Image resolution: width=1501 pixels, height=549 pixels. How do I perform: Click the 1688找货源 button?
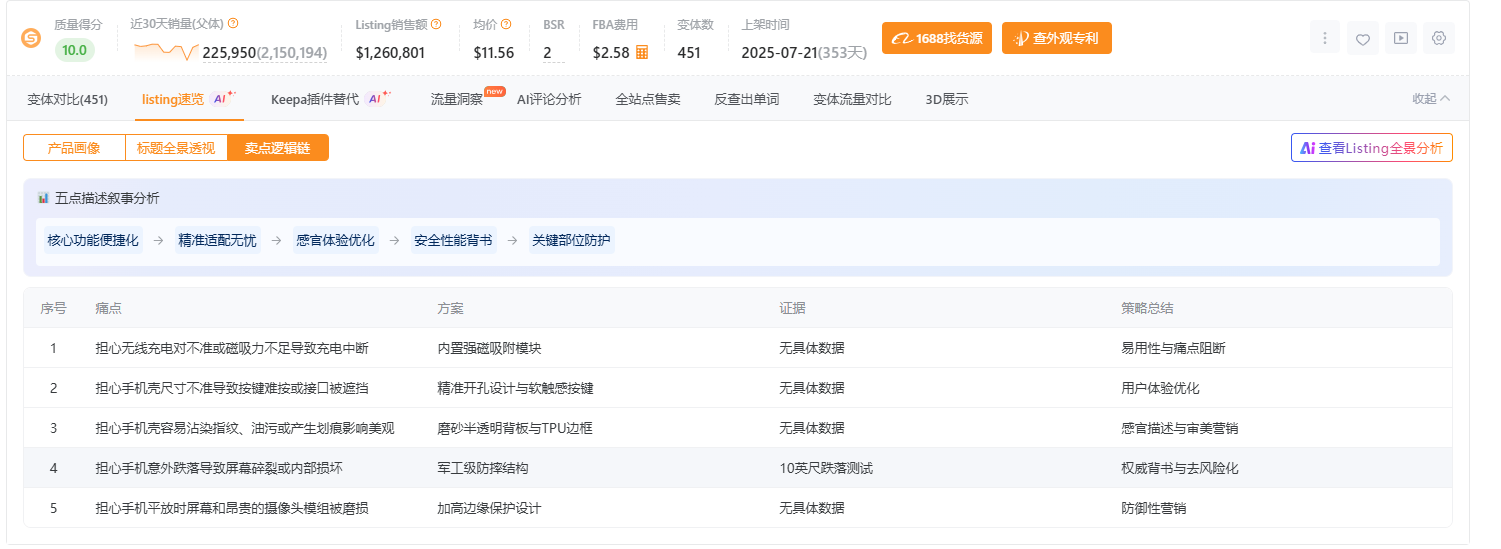(x=937, y=38)
